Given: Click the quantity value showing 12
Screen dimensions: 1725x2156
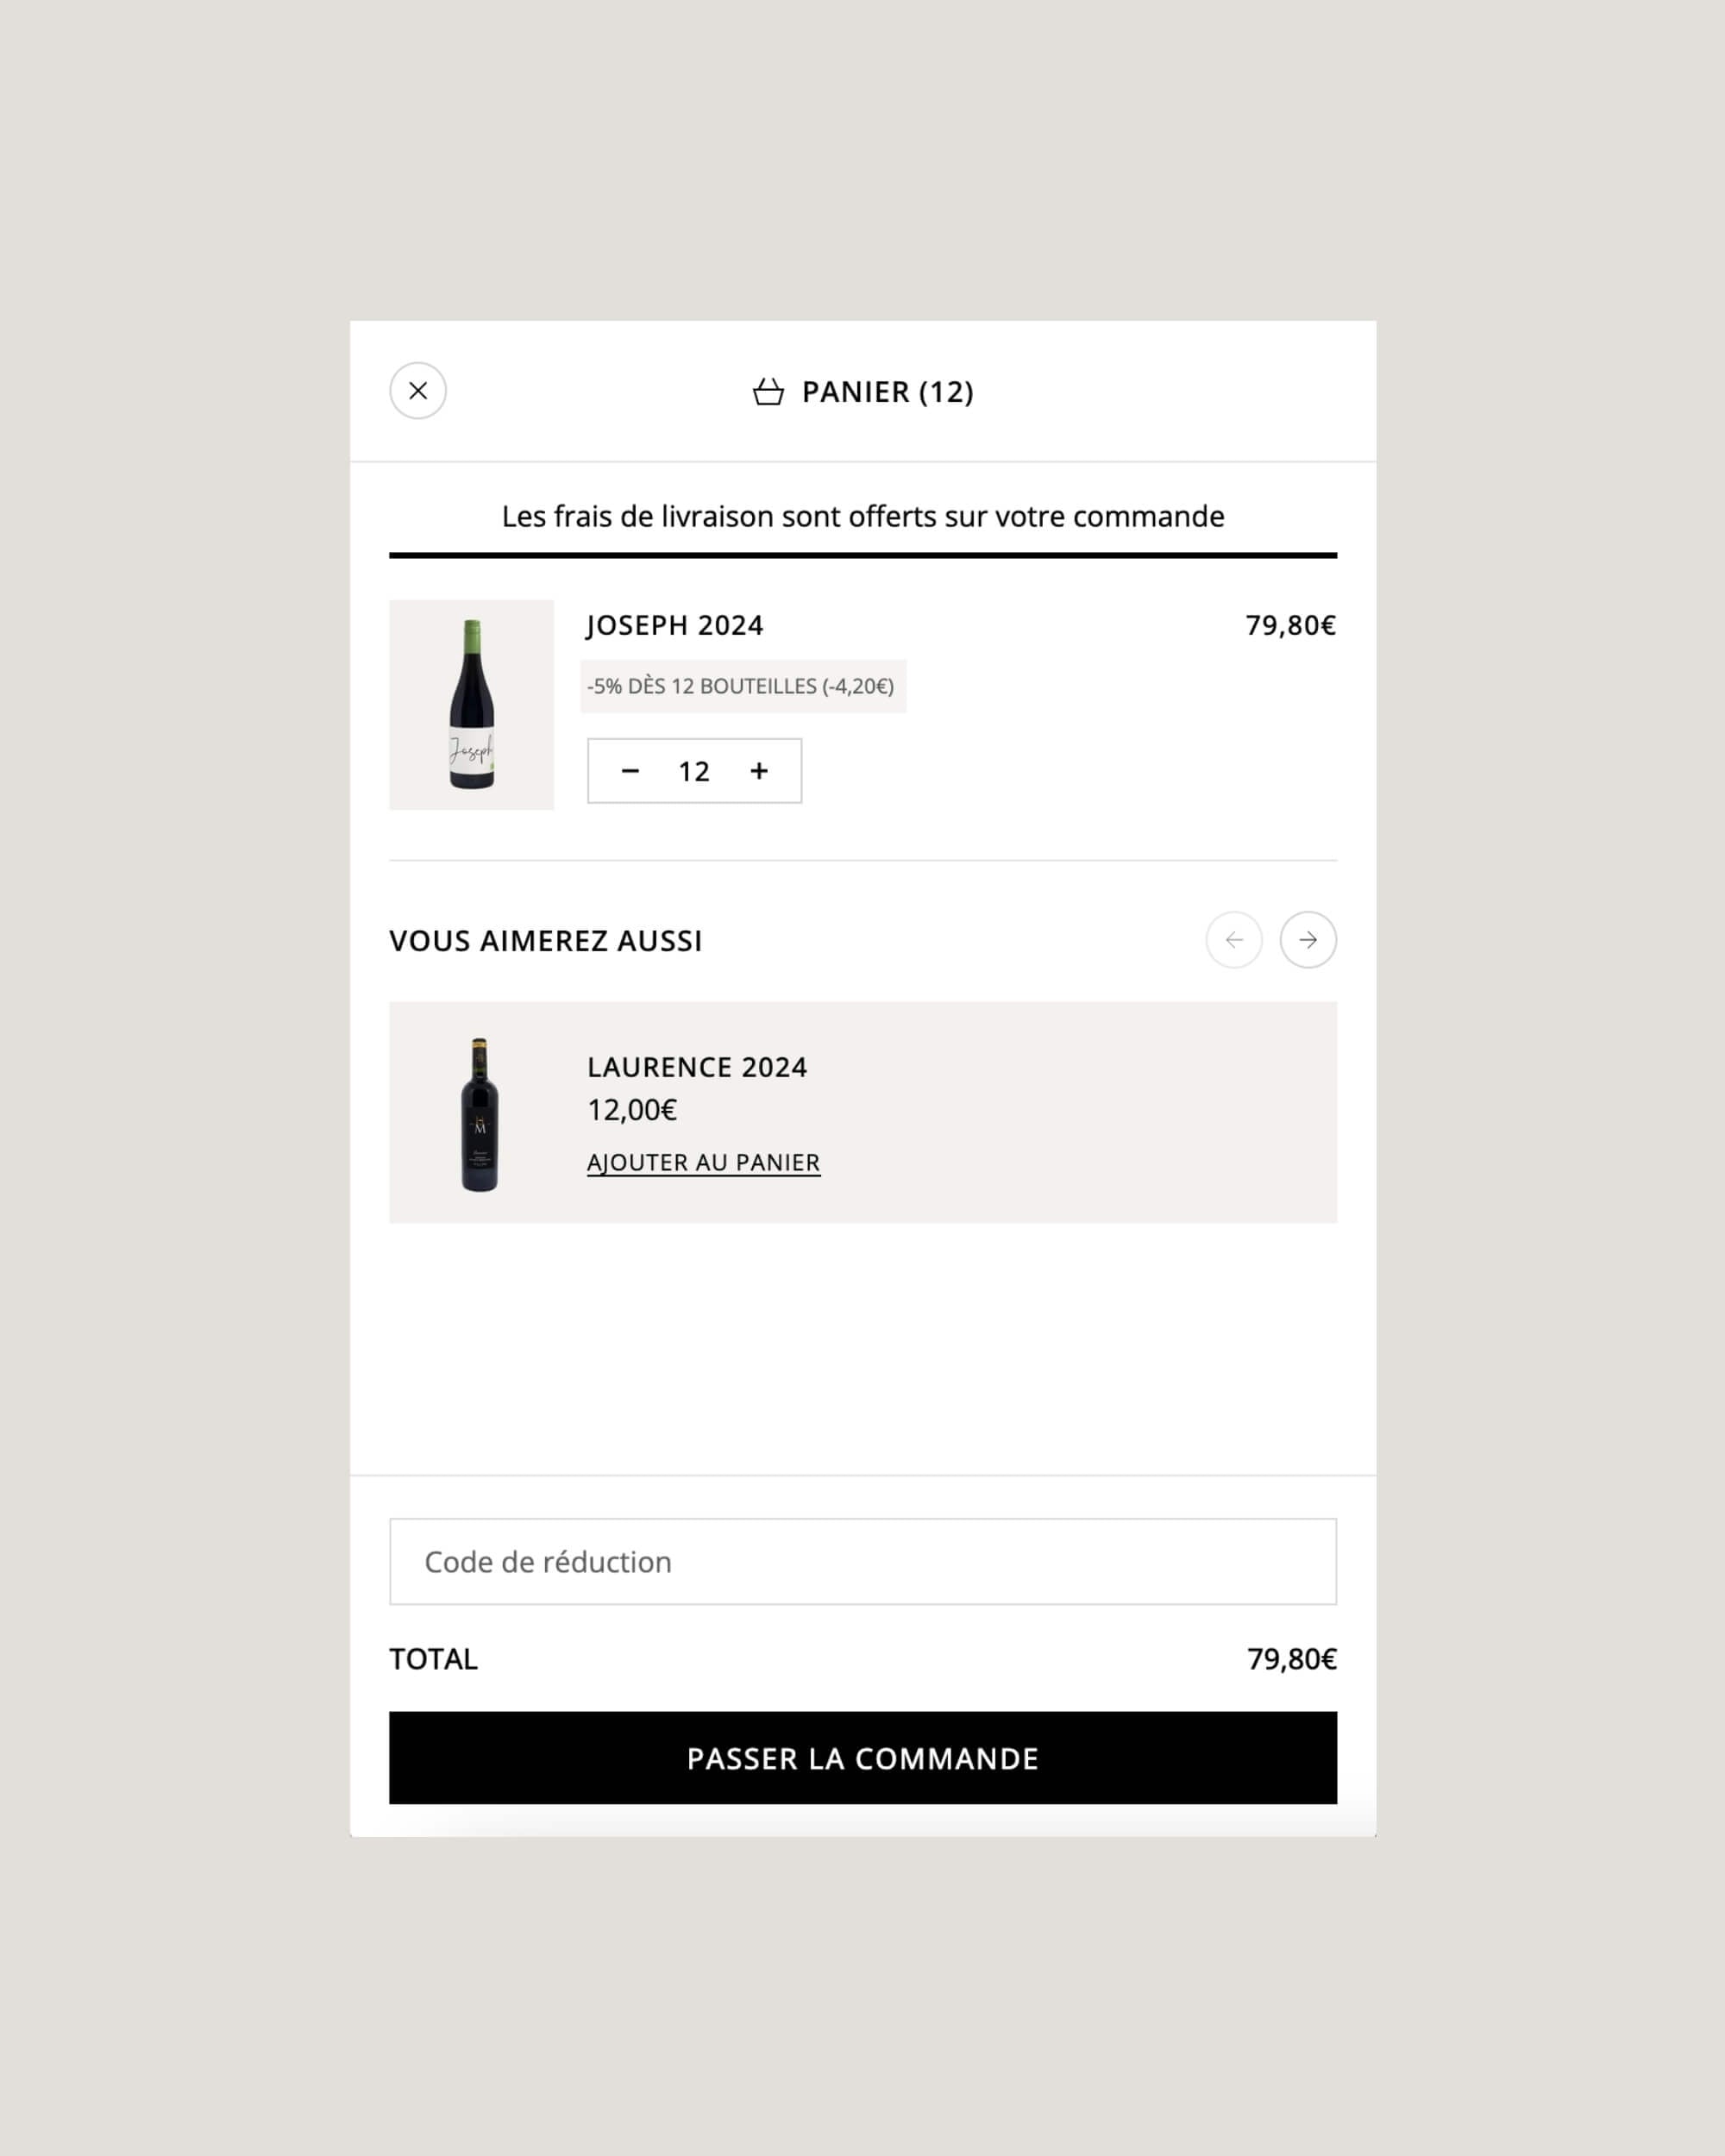Looking at the screenshot, I should pyautogui.click(x=694, y=770).
